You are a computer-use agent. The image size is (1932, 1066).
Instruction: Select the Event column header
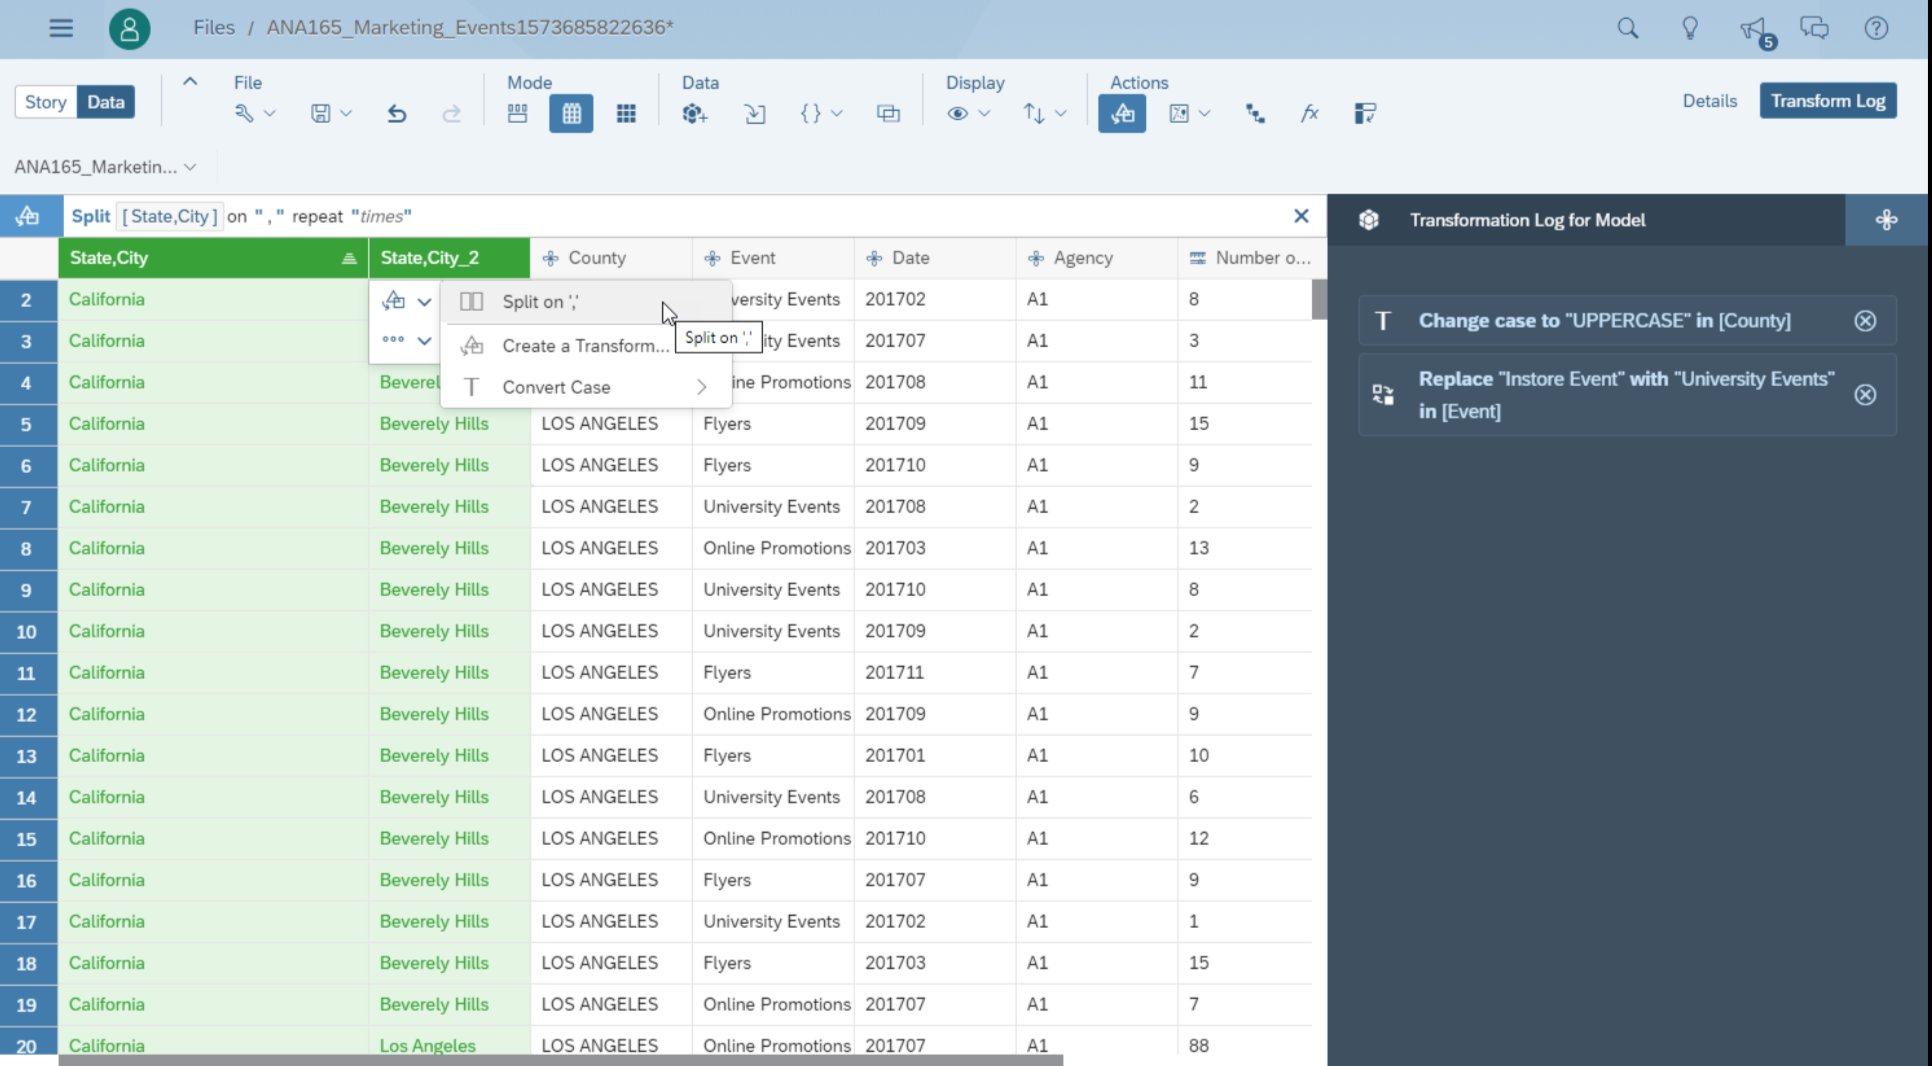tap(773, 258)
